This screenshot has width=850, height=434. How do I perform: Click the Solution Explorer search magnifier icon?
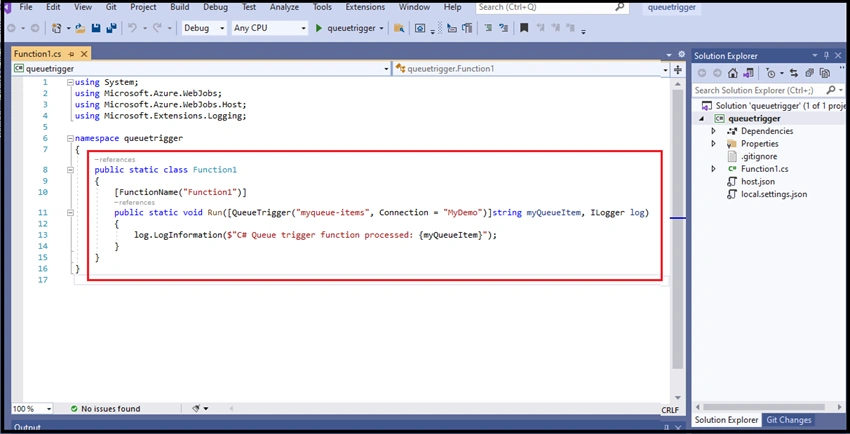point(831,90)
